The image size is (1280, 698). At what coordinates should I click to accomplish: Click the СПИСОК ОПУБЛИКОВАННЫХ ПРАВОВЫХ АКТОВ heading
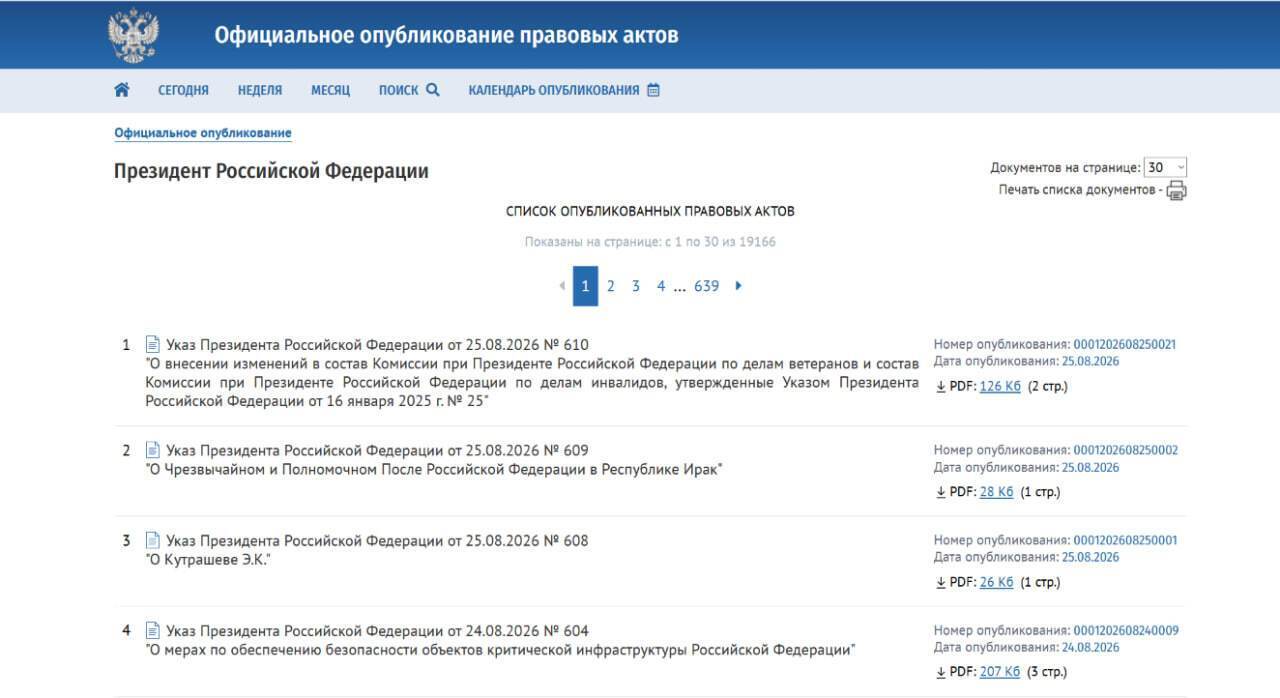point(650,211)
